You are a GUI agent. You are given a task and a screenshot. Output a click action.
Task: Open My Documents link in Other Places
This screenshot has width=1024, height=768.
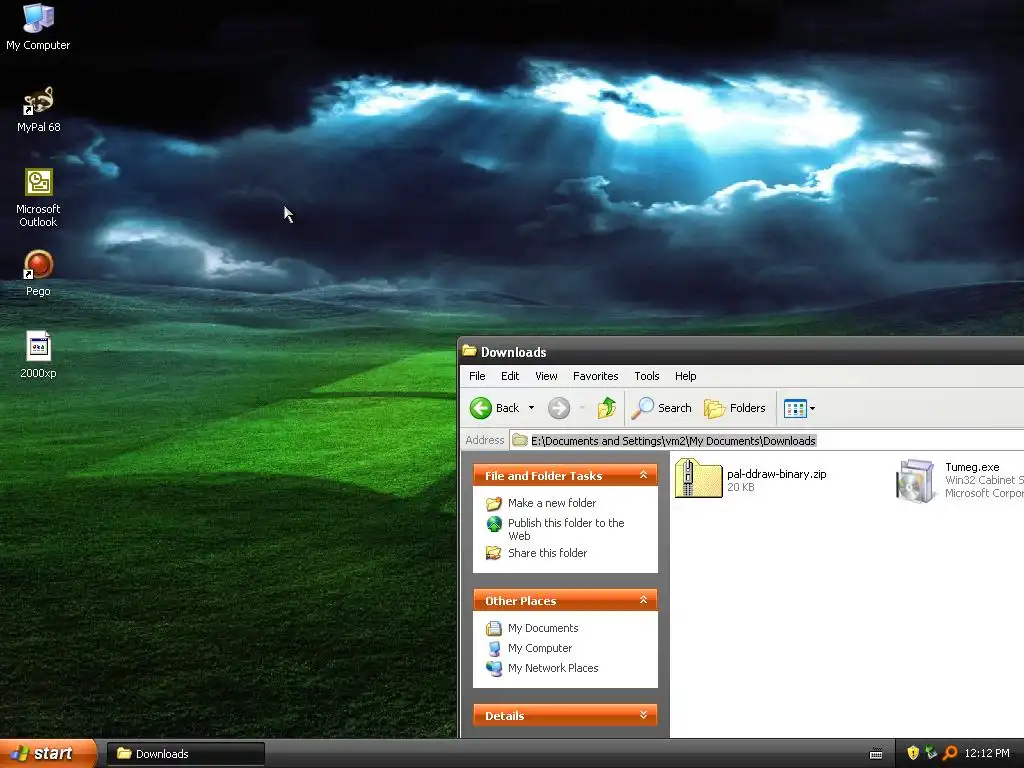click(543, 628)
